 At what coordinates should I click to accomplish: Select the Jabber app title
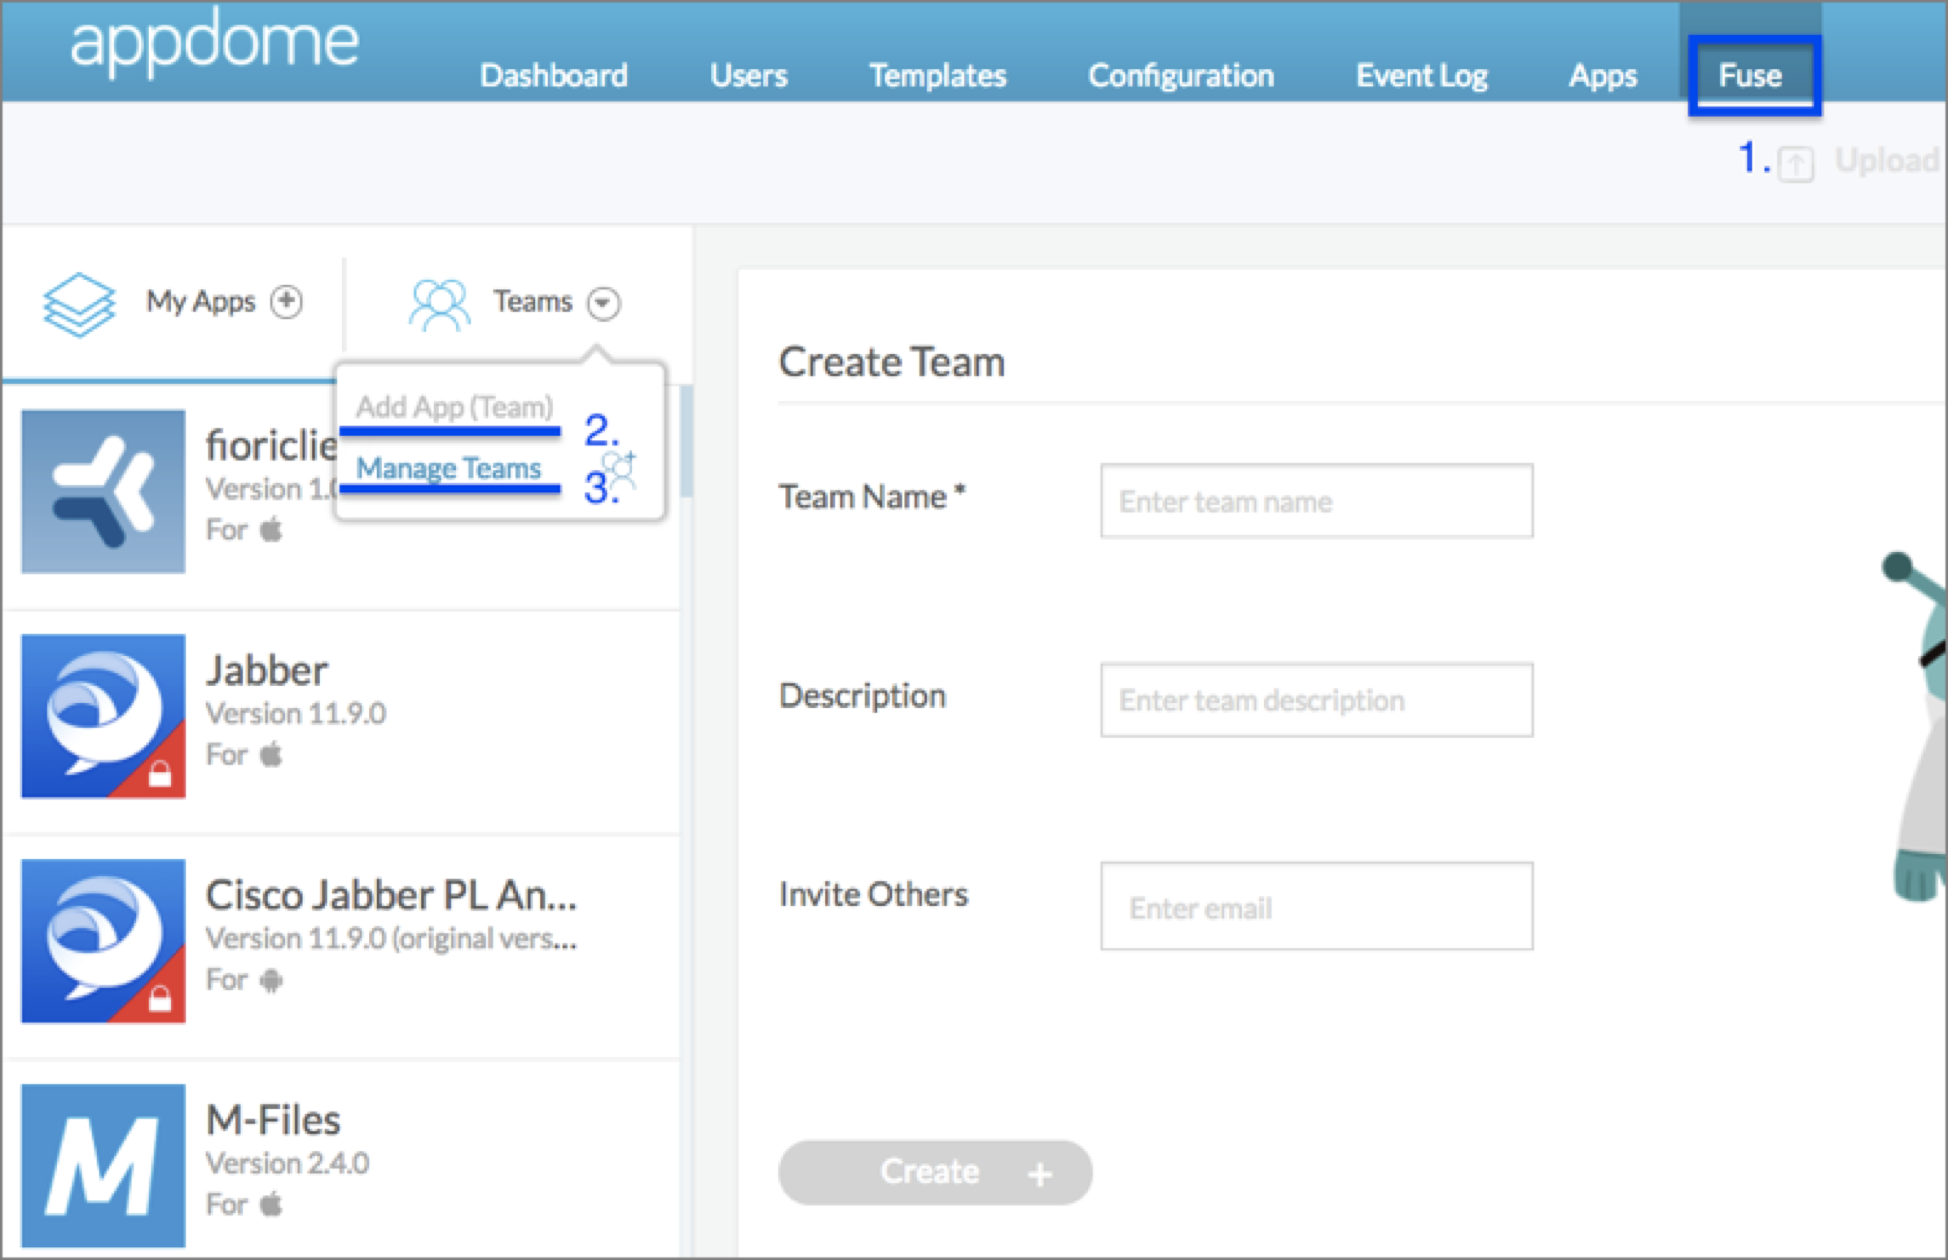coord(267,670)
